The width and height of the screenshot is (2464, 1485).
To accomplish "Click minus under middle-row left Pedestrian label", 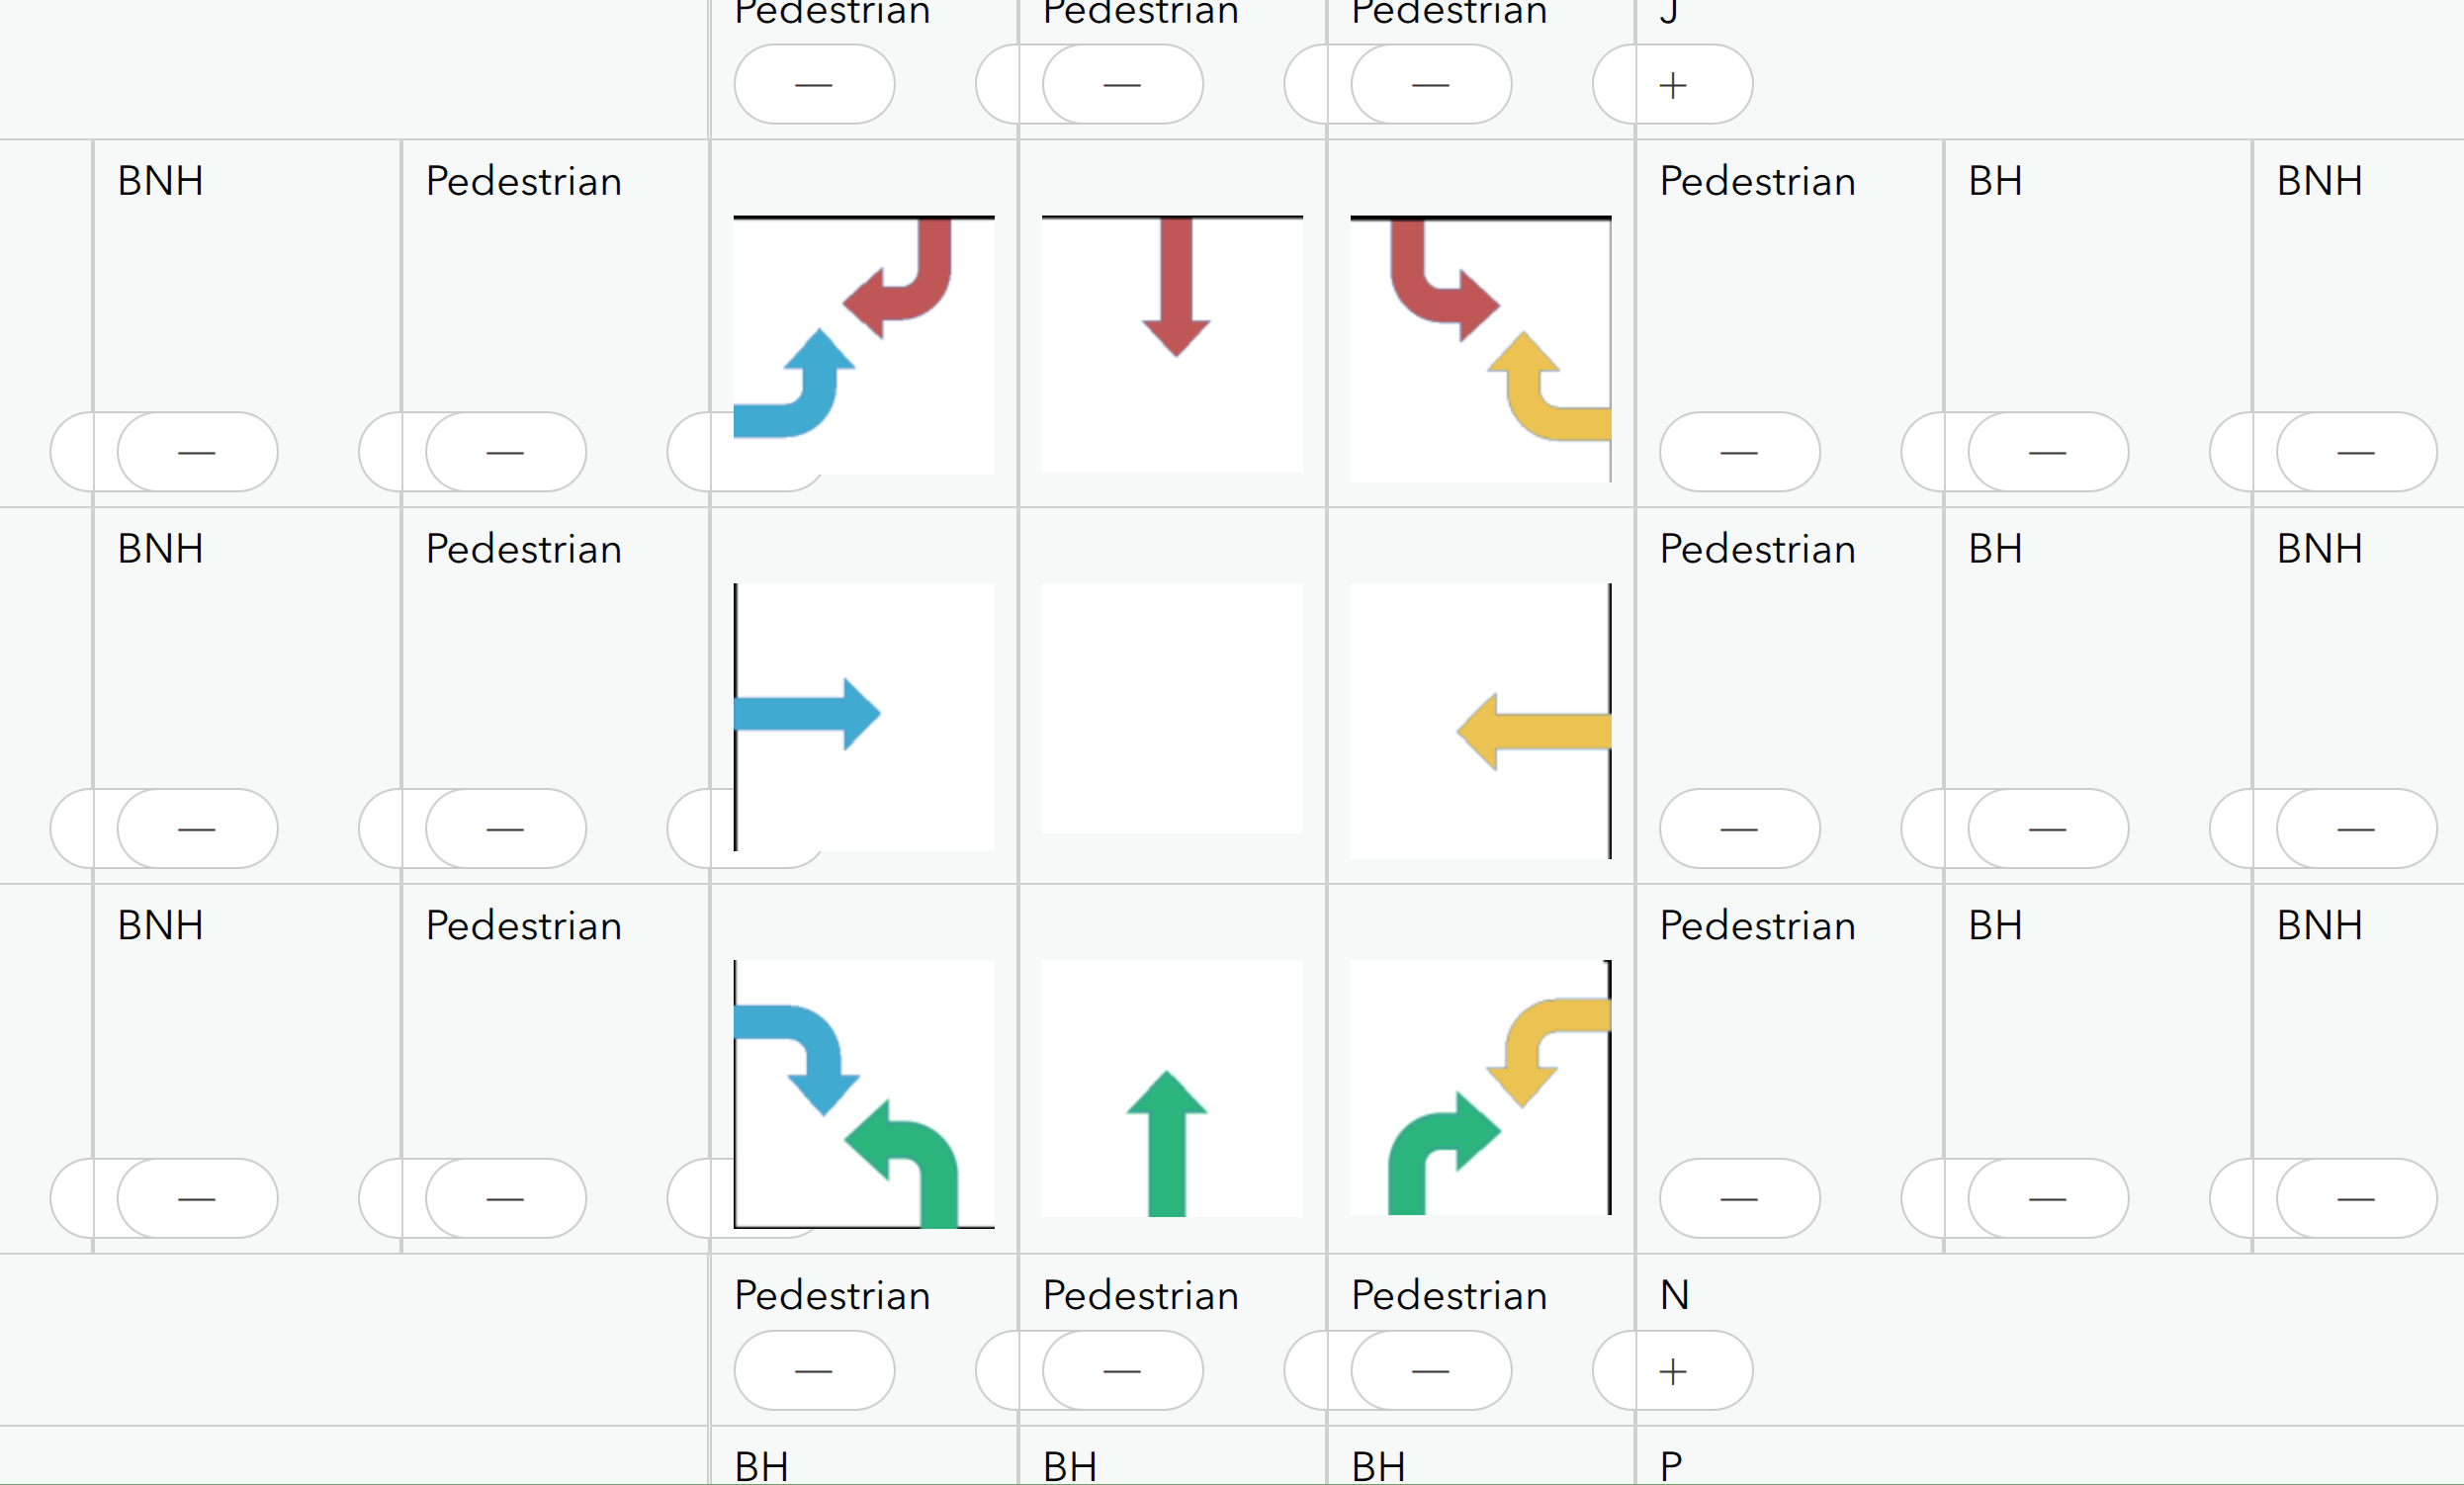I will pyautogui.click(x=506, y=829).
